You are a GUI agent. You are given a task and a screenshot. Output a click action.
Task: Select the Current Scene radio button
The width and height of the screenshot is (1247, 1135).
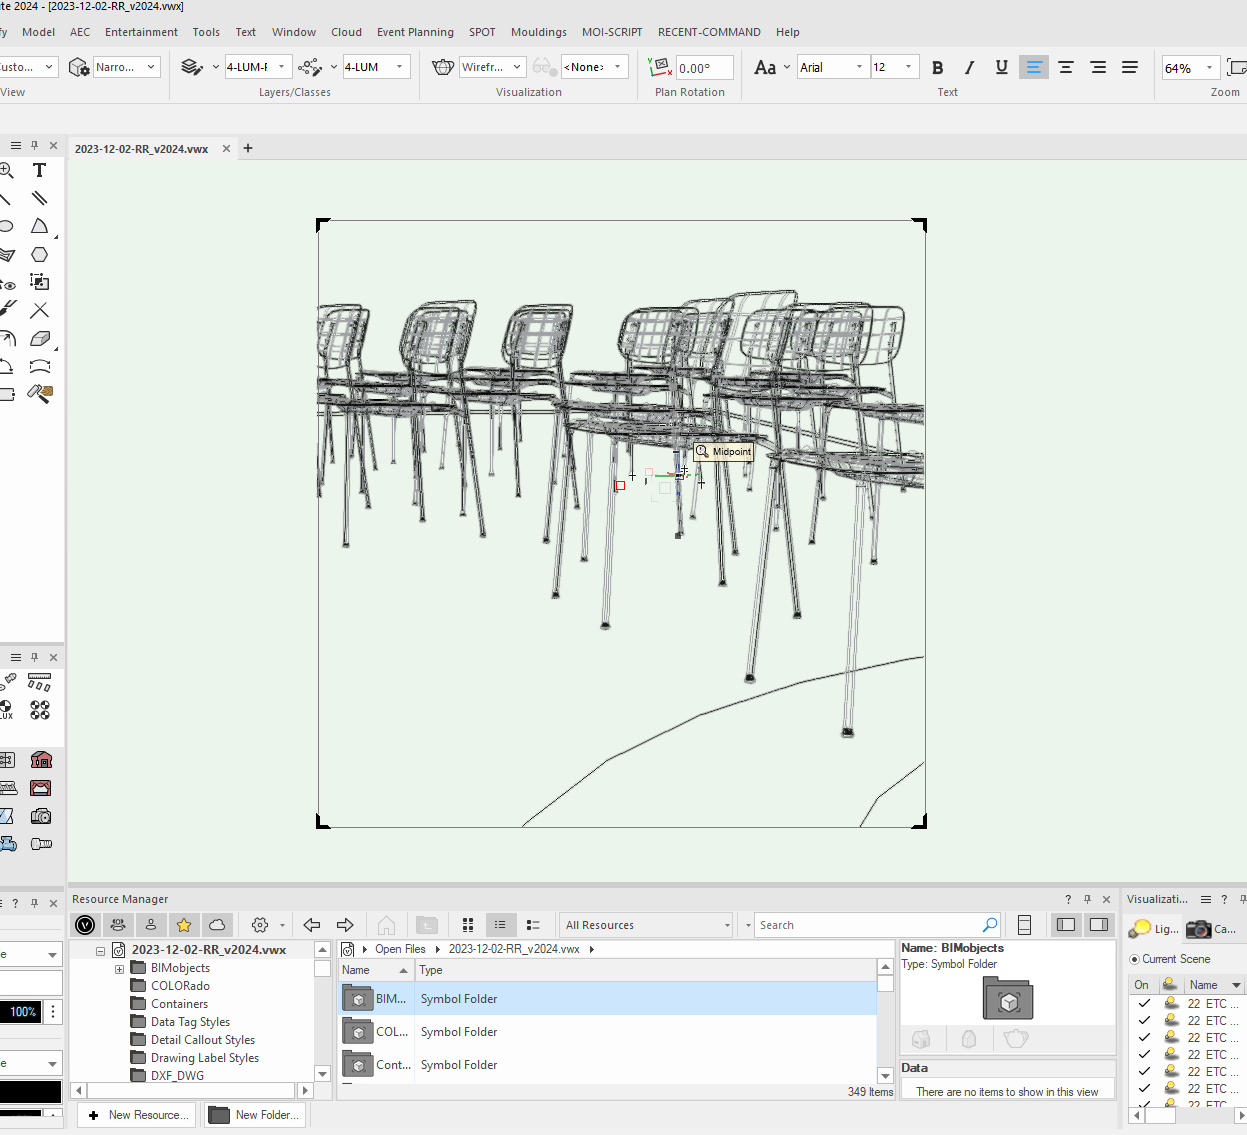click(1135, 958)
